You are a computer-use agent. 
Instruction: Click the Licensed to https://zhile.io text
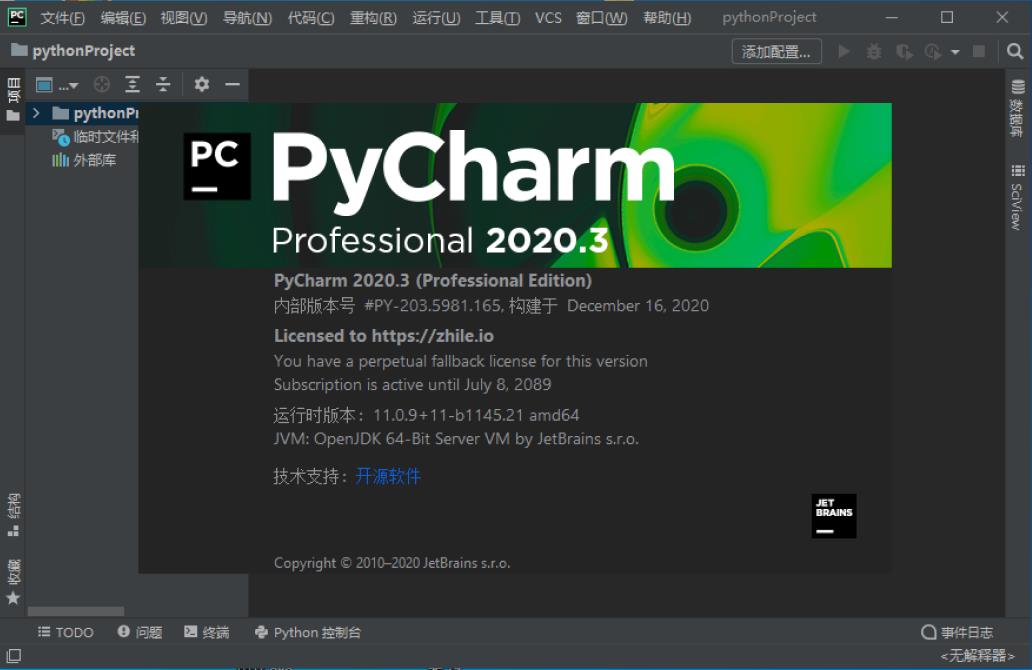pyautogui.click(x=384, y=336)
